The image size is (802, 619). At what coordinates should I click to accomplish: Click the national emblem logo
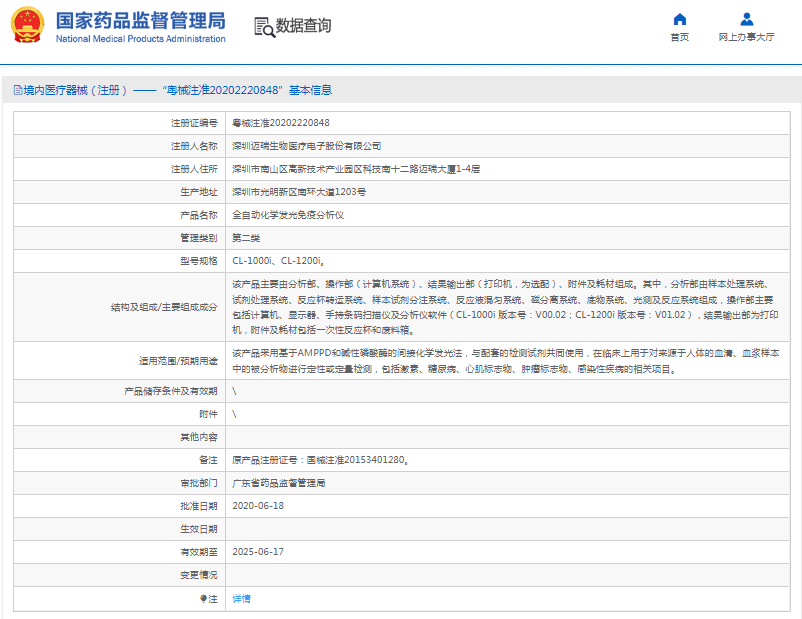[27, 27]
